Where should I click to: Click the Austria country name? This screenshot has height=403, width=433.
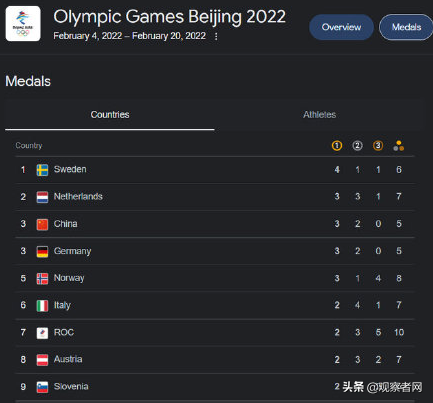coord(68,359)
